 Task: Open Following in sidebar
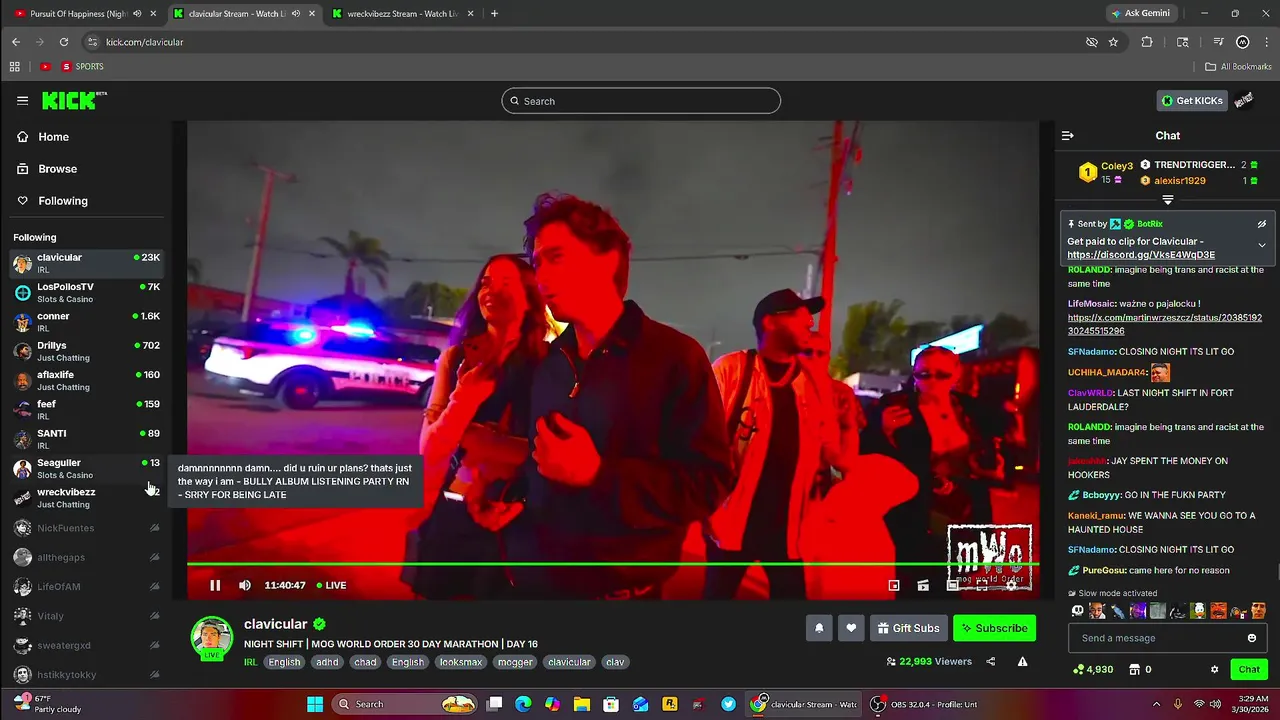(85, 201)
